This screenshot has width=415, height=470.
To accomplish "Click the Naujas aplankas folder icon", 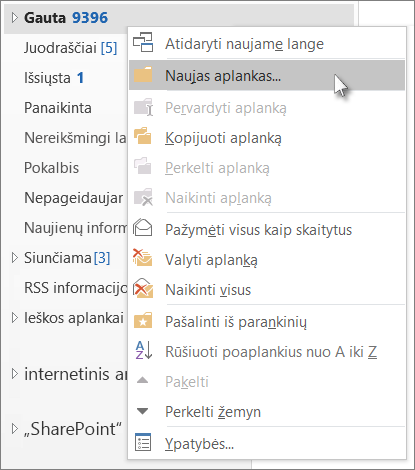I will click(143, 75).
